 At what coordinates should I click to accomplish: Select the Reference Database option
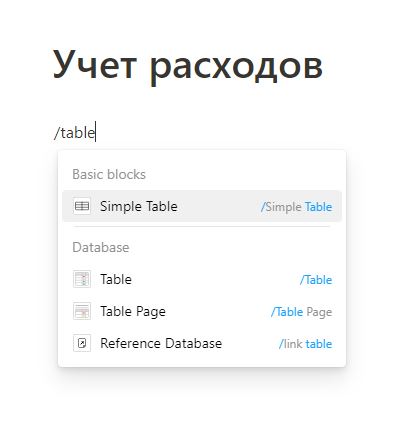click(x=202, y=343)
